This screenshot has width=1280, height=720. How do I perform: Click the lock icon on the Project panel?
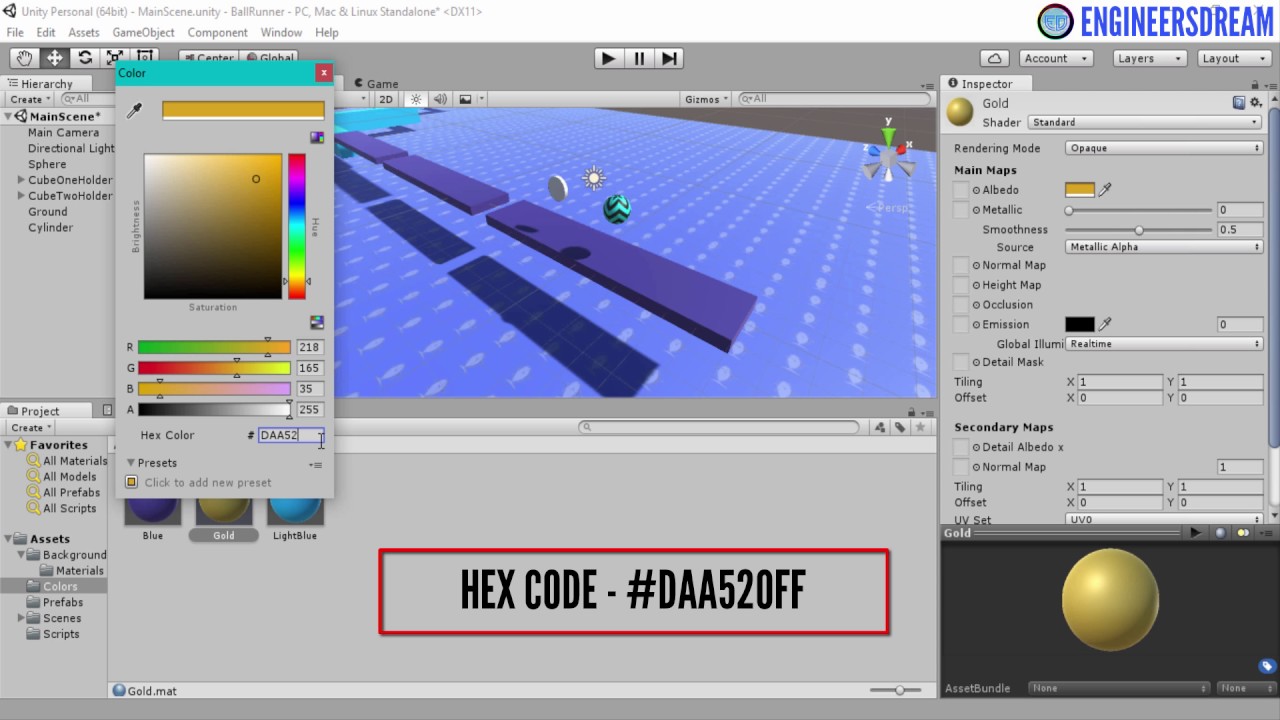[x=912, y=411]
